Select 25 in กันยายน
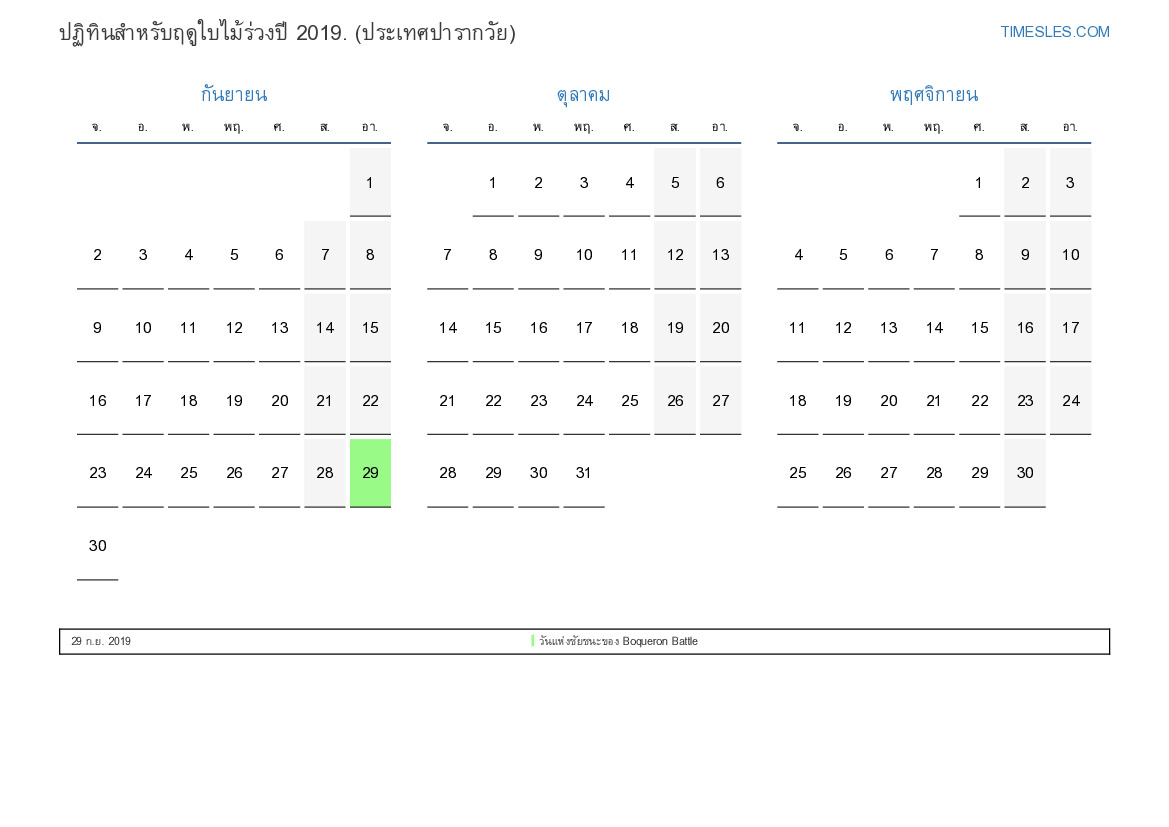The image size is (1169, 827). point(189,473)
